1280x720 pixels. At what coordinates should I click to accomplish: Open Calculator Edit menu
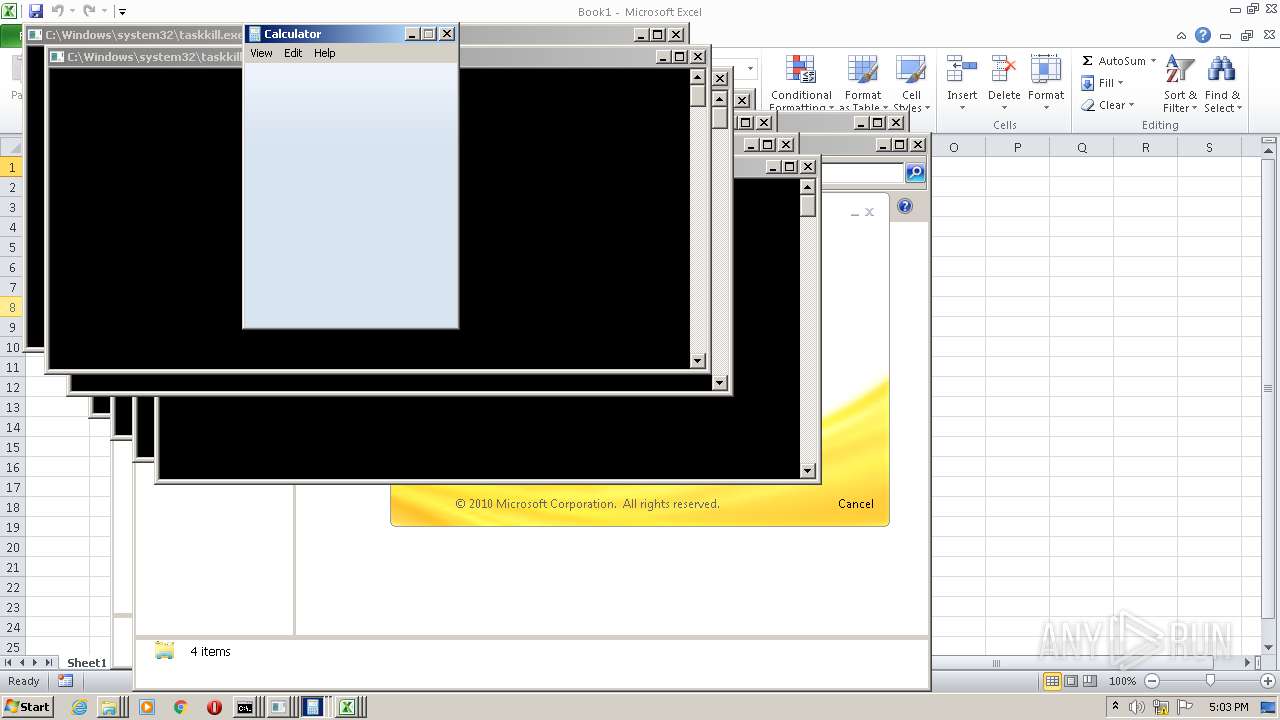tap(293, 53)
